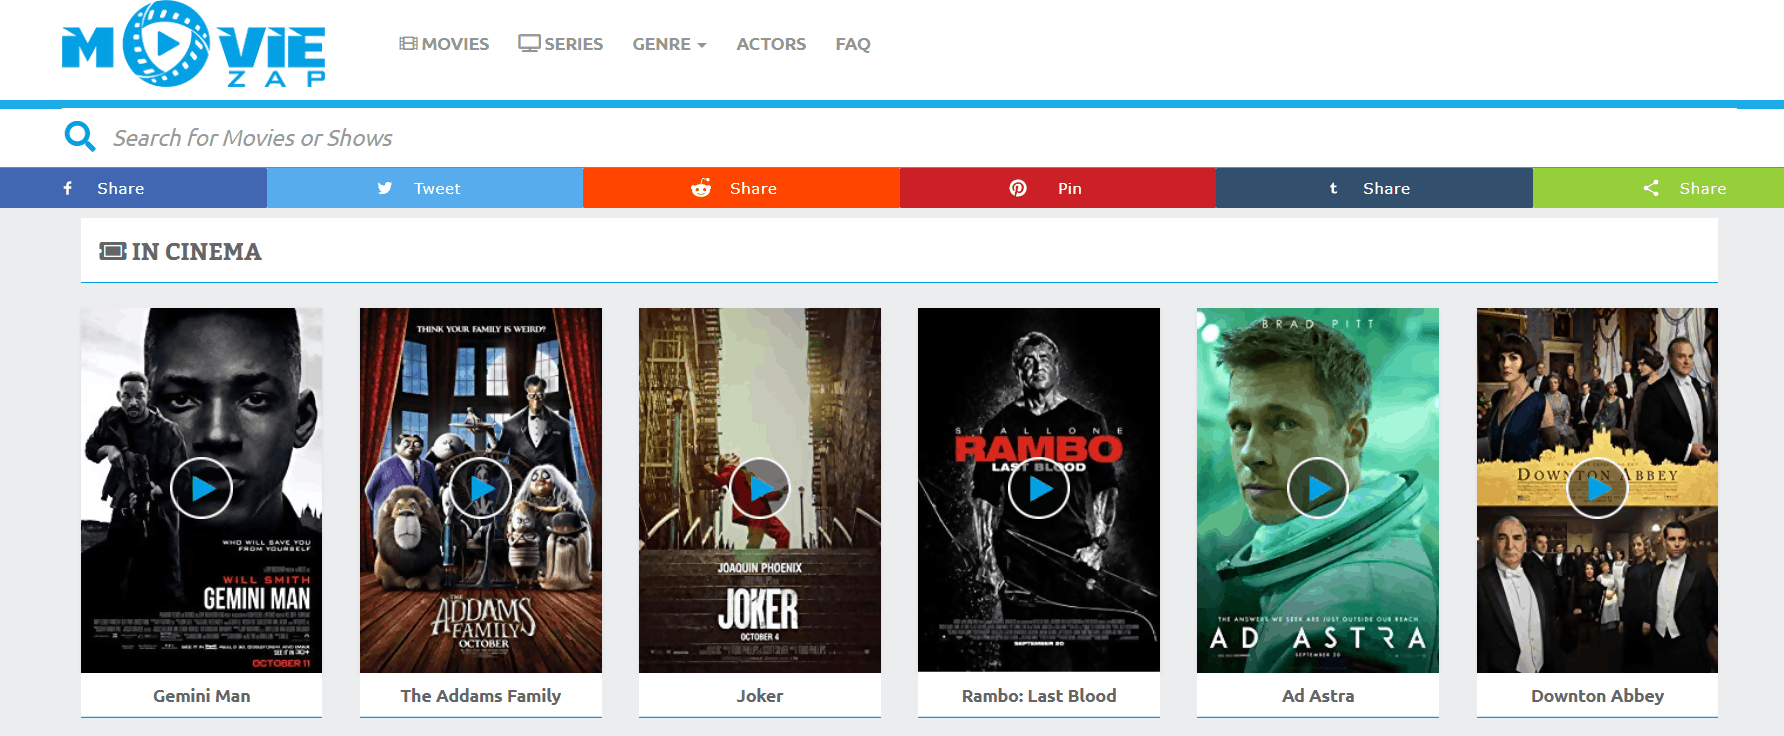This screenshot has width=1784, height=736.
Task: Start Joker via its play icon
Action: pyautogui.click(x=760, y=488)
